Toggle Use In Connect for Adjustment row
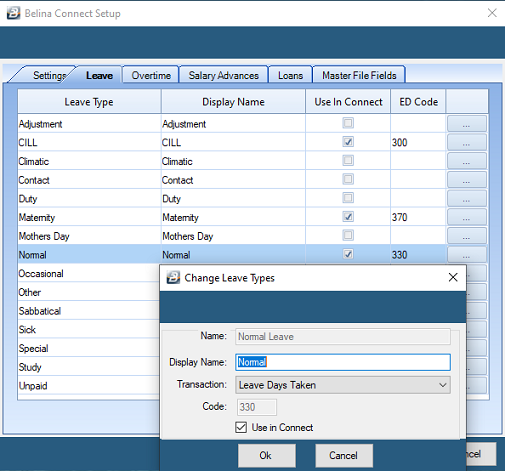The width and height of the screenshot is (505, 471). (348, 123)
